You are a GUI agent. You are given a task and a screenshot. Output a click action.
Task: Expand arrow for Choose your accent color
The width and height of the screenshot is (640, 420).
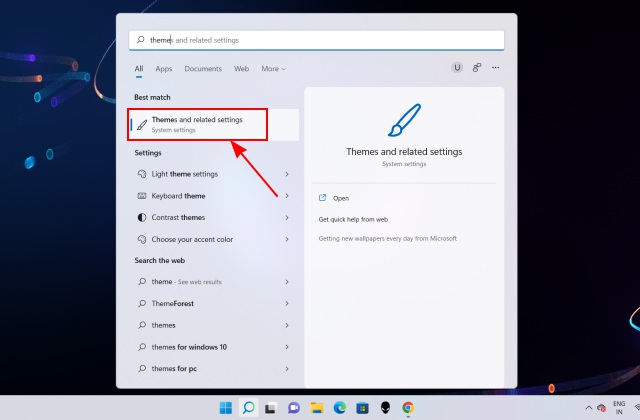pos(287,239)
